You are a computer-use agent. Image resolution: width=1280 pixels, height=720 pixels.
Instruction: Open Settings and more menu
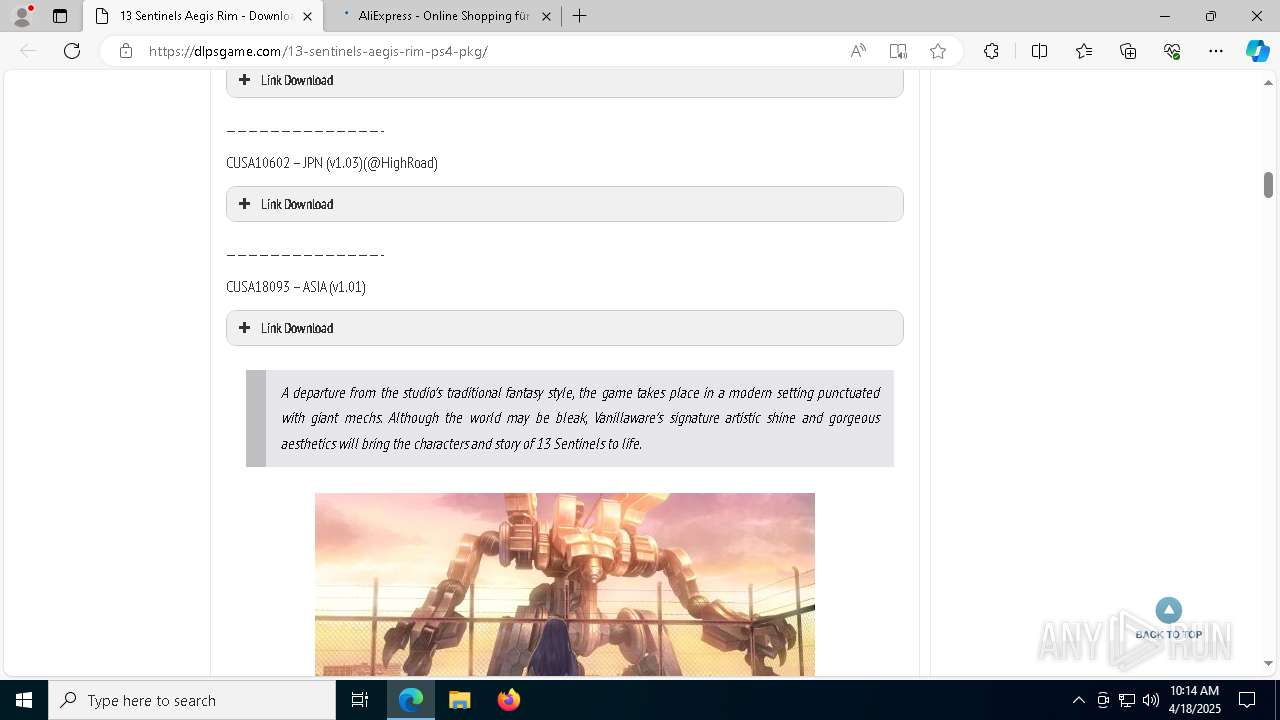(1216, 51)
